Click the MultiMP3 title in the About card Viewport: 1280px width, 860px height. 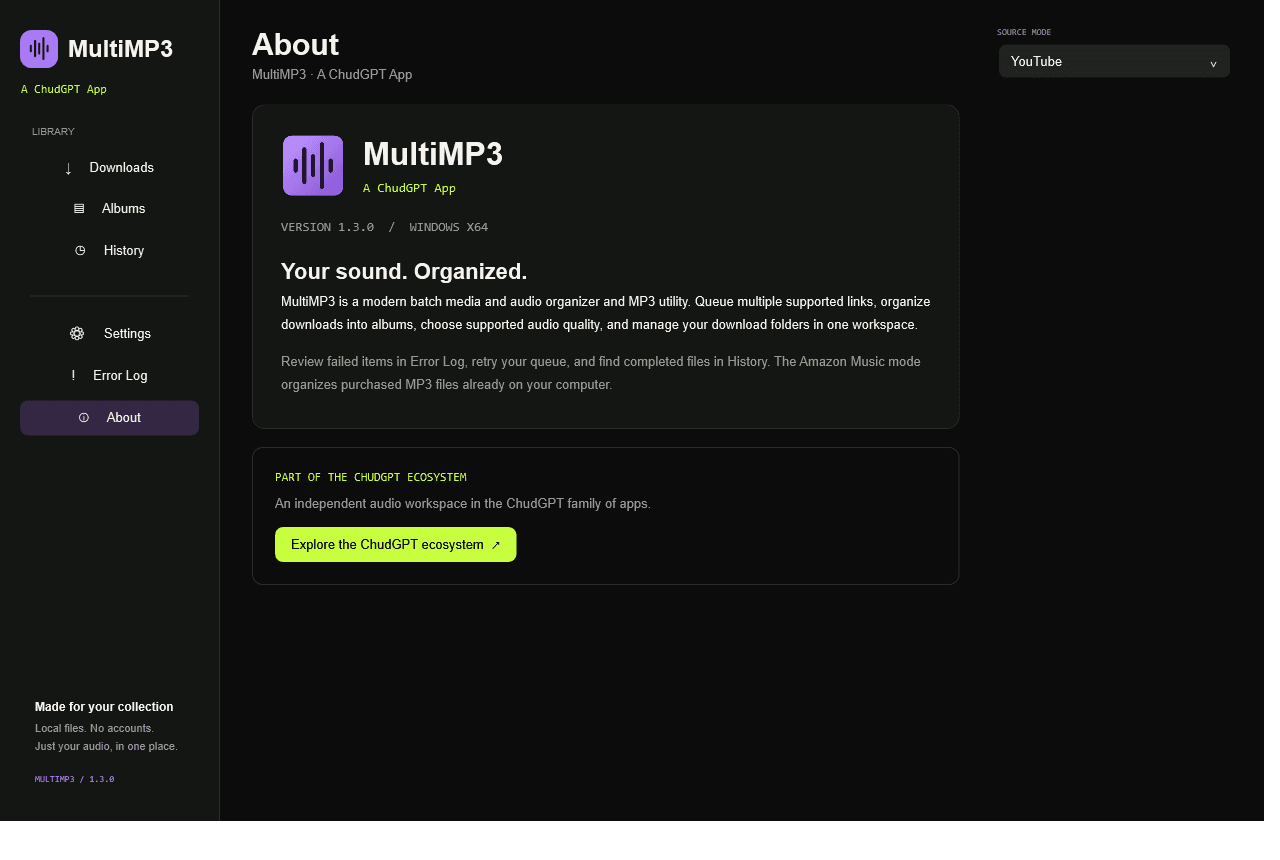(x=433, y=154)
